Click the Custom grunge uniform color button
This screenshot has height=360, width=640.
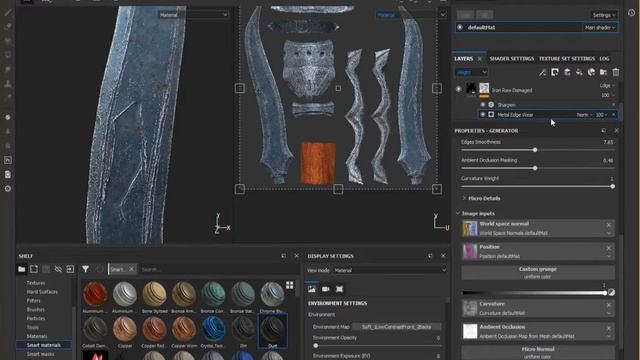(538, 273)
